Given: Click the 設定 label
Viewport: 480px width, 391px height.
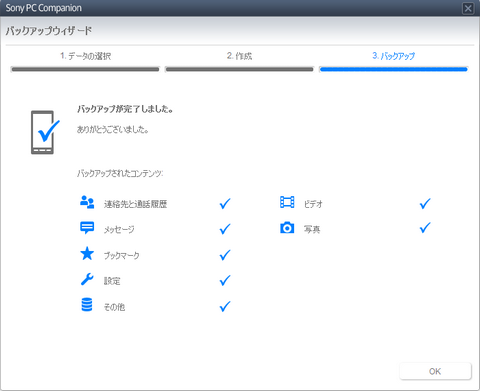Looking at the screenshot, I should coord(112,281).
